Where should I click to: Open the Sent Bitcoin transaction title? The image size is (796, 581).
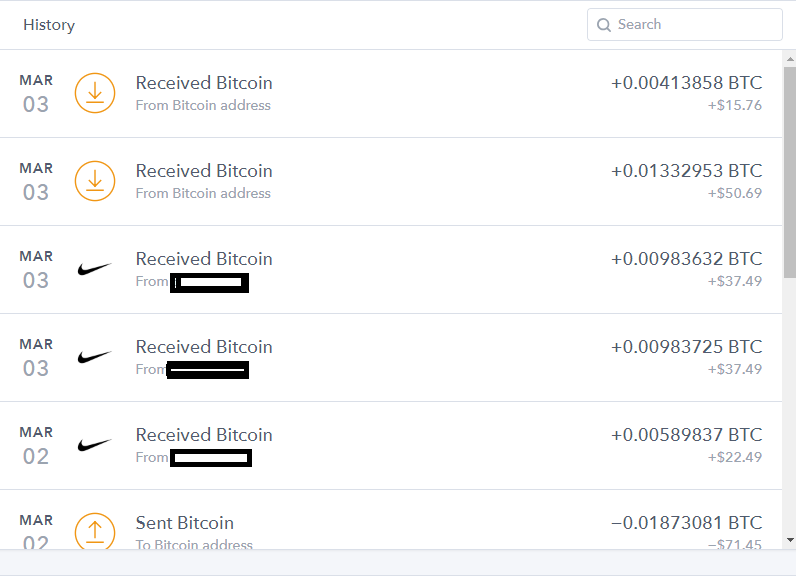(x=185, y=523)
